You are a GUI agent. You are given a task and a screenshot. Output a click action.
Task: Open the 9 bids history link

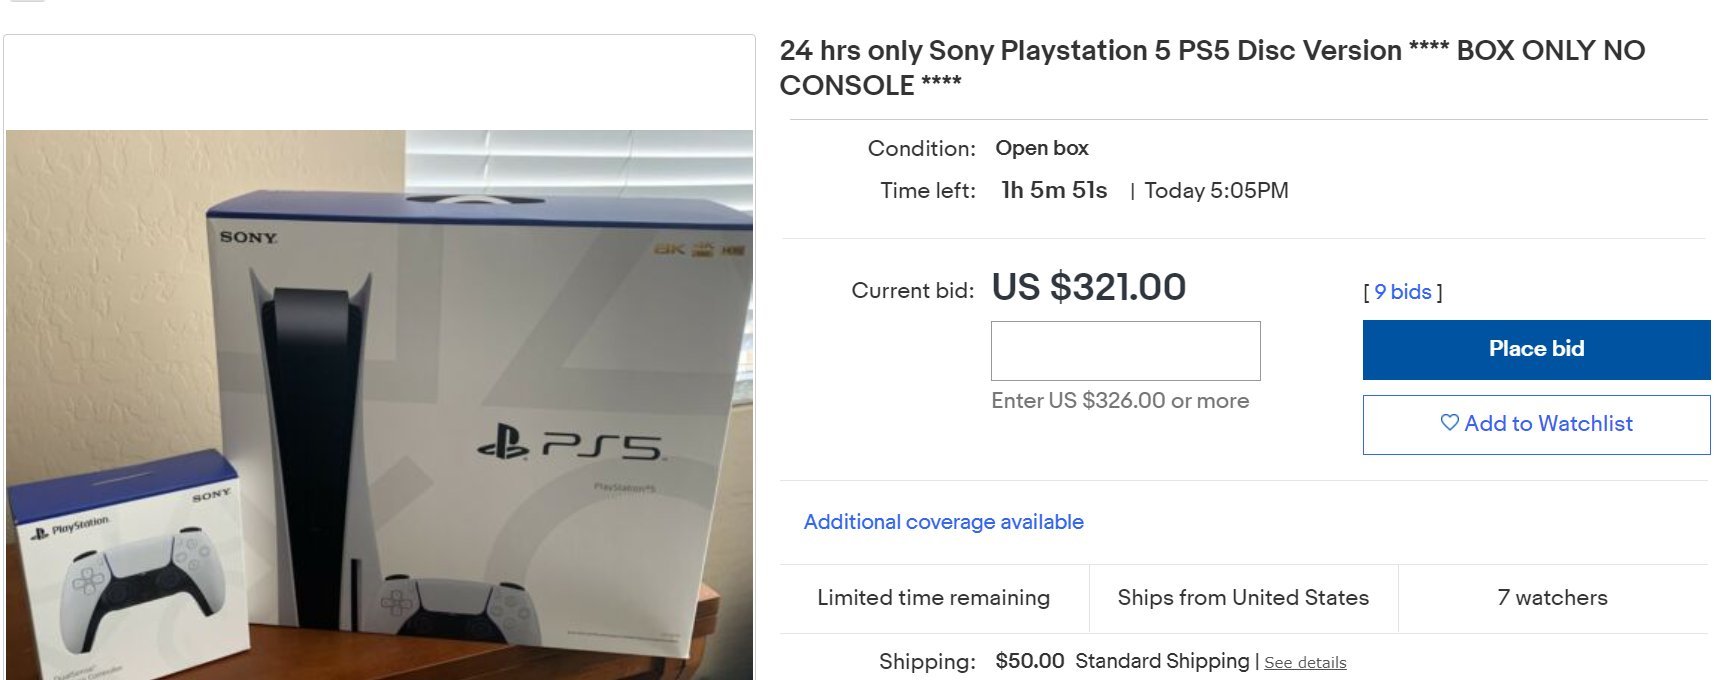(x=1402, y=292)
